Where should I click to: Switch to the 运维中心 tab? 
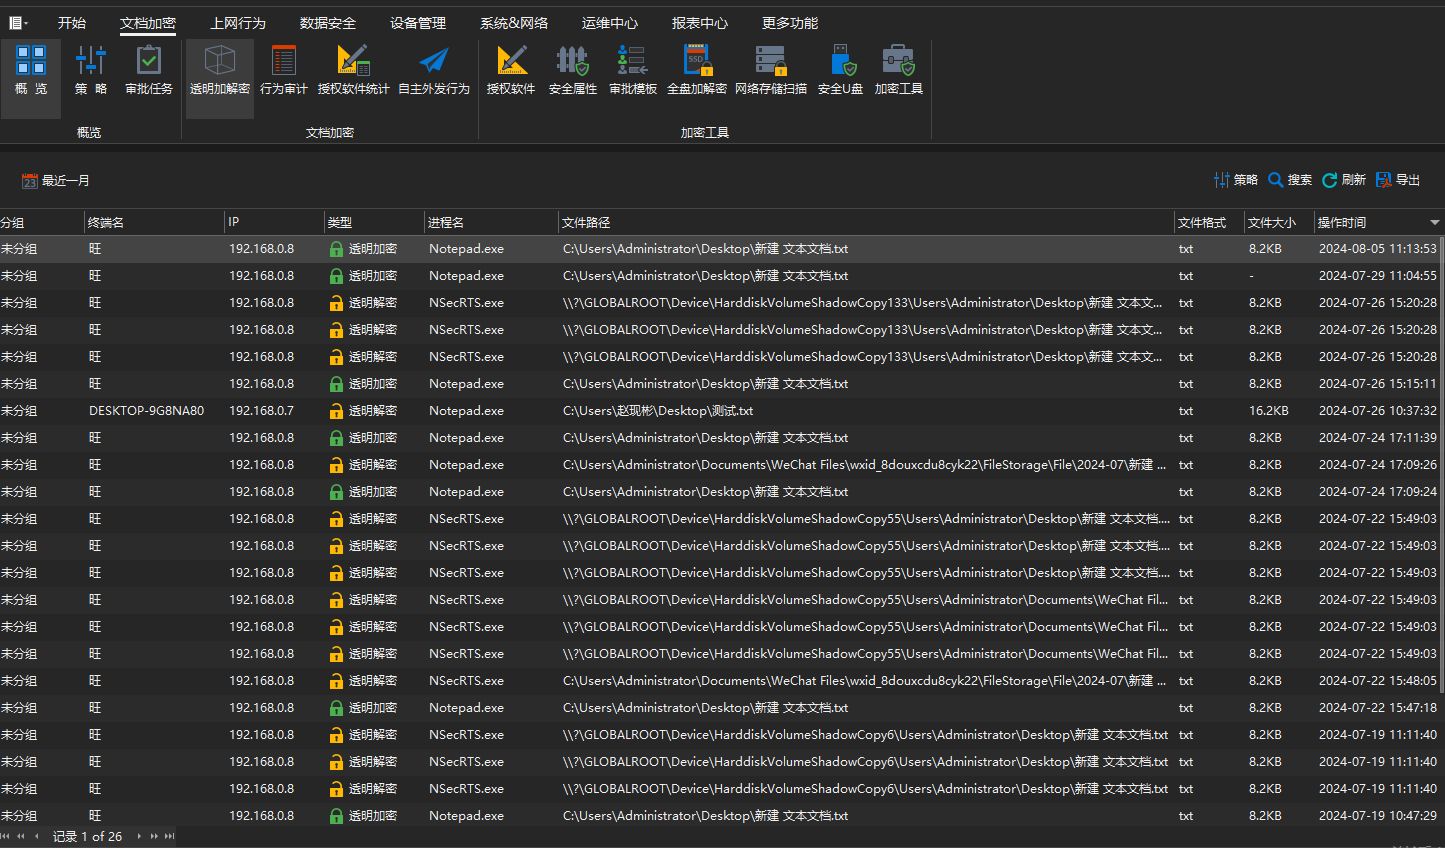click(610, 23)
